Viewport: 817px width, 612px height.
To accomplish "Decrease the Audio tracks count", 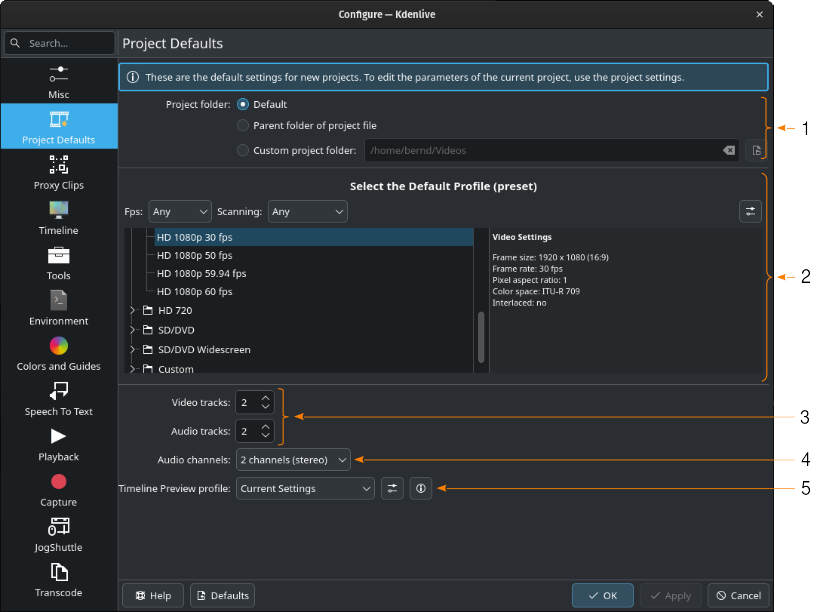I will [266, 435].
